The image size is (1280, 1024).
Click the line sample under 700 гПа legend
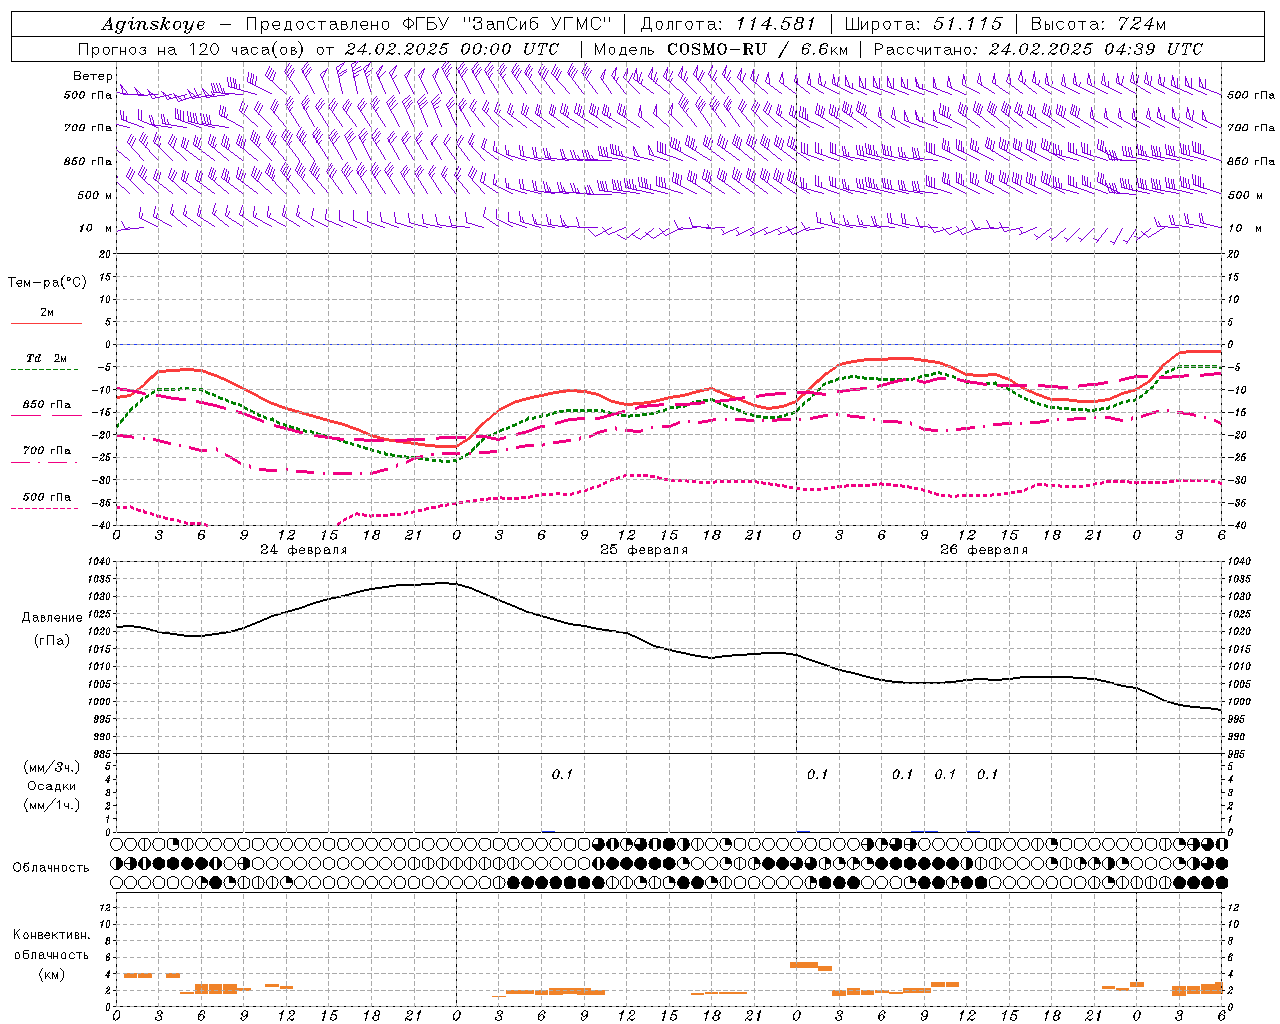click(x=44, y=462)
